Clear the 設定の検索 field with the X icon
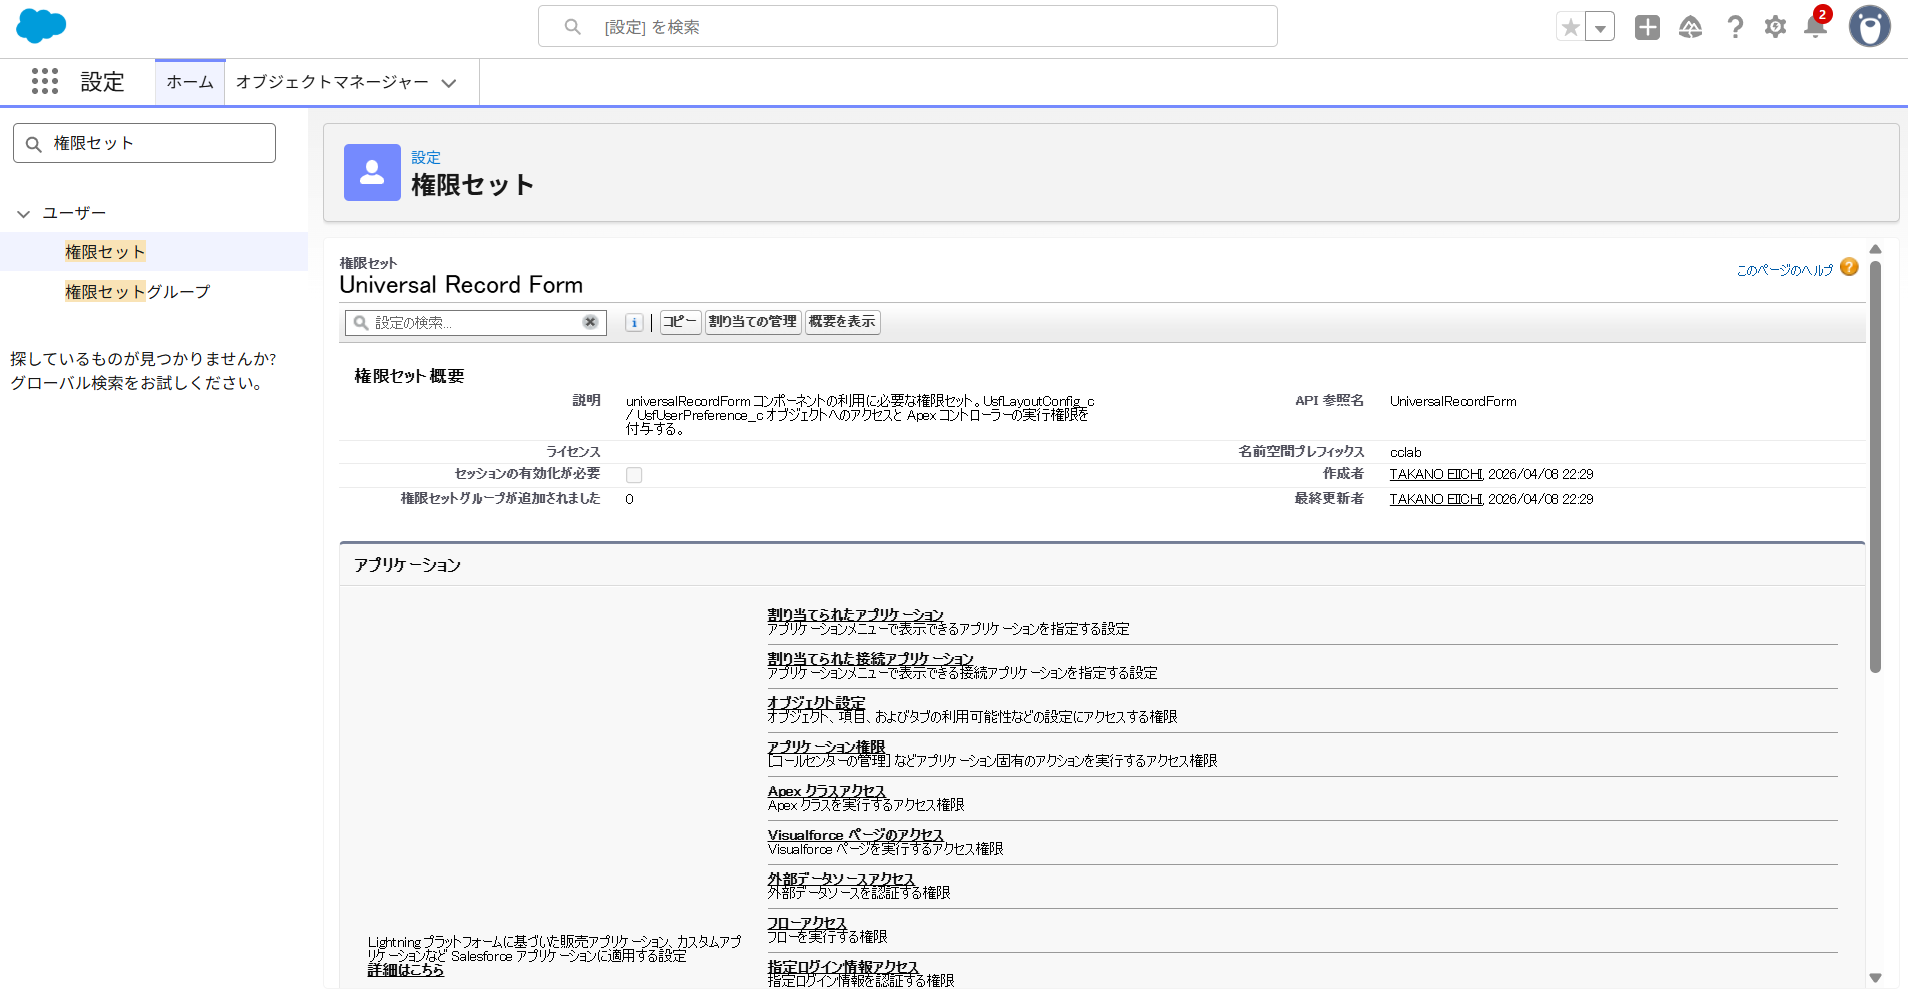Viewport: 1908px width, 993px height. (x=588, y=322)
